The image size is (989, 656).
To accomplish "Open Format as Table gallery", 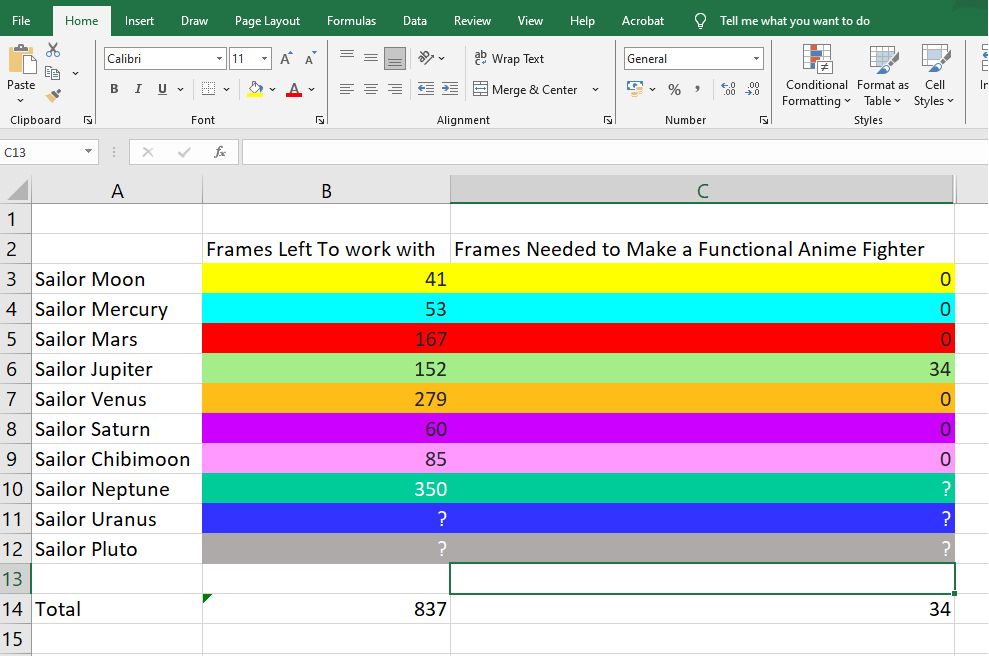I will [882, 76].
